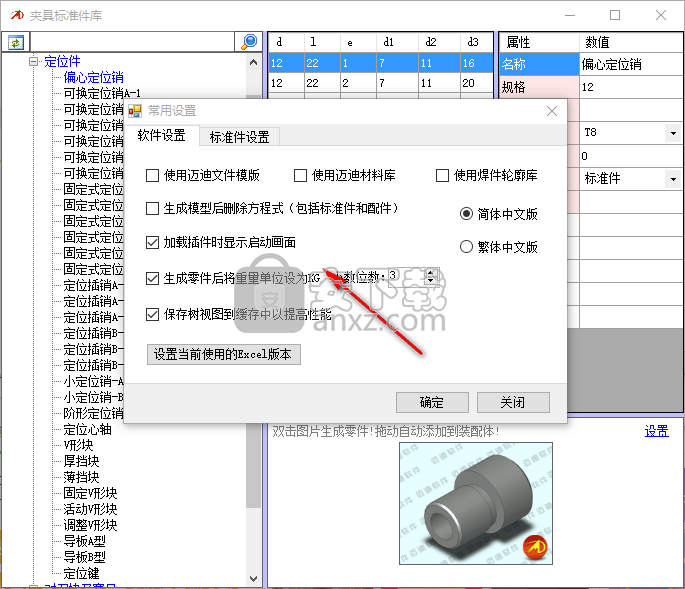Click the refresh icon above the tree

pos(16,42)
